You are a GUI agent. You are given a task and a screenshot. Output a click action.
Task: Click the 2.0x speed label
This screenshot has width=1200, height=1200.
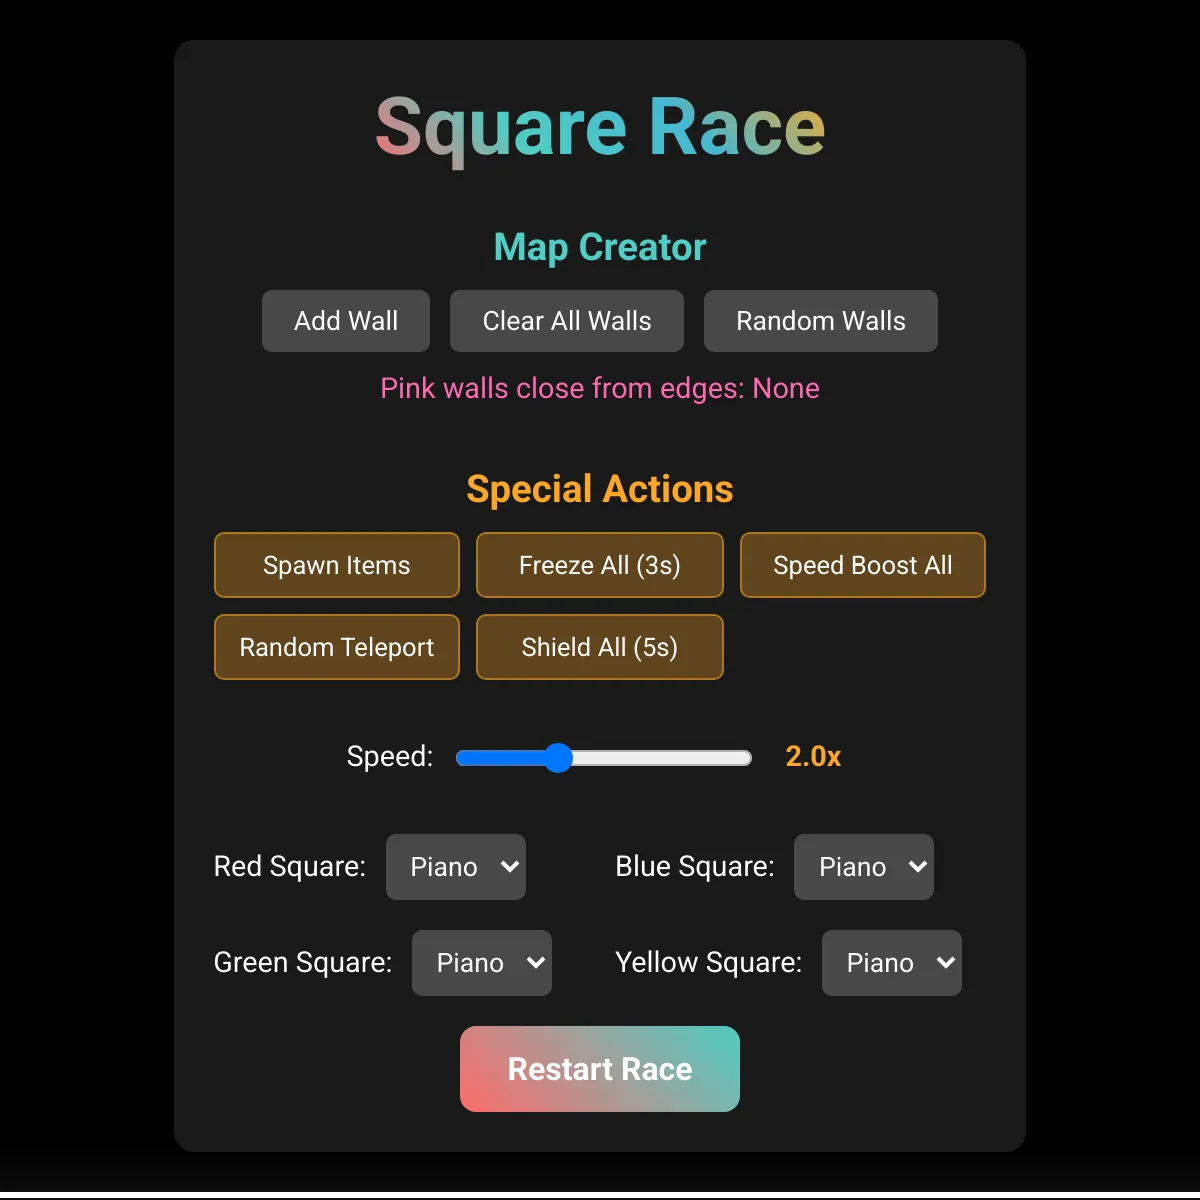coord(812,757)
